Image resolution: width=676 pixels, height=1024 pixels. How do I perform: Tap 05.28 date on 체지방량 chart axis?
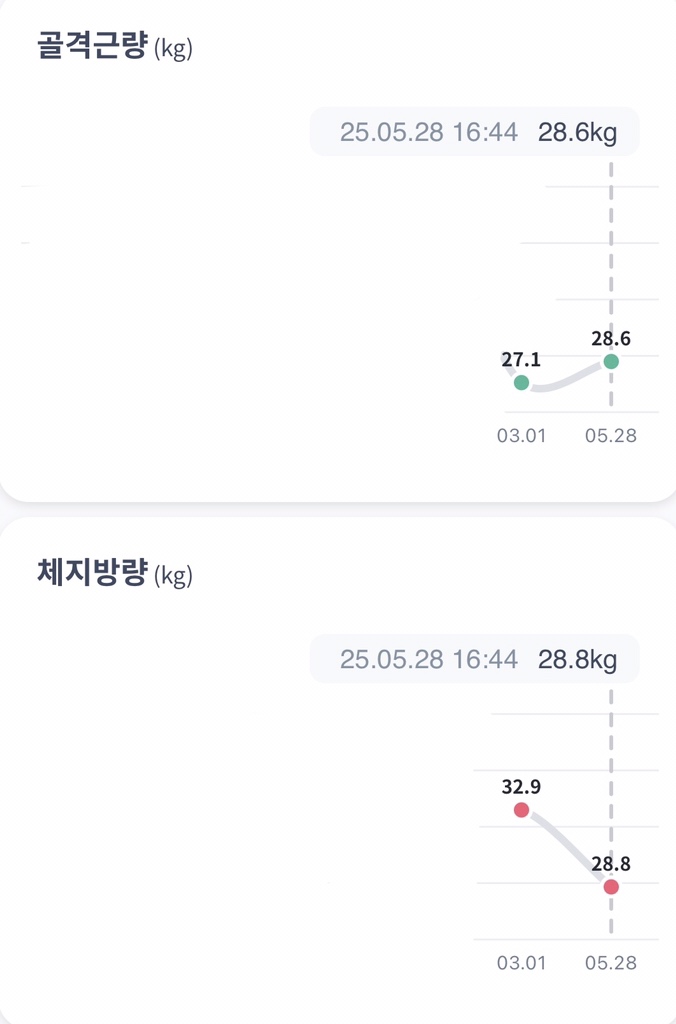611,963
